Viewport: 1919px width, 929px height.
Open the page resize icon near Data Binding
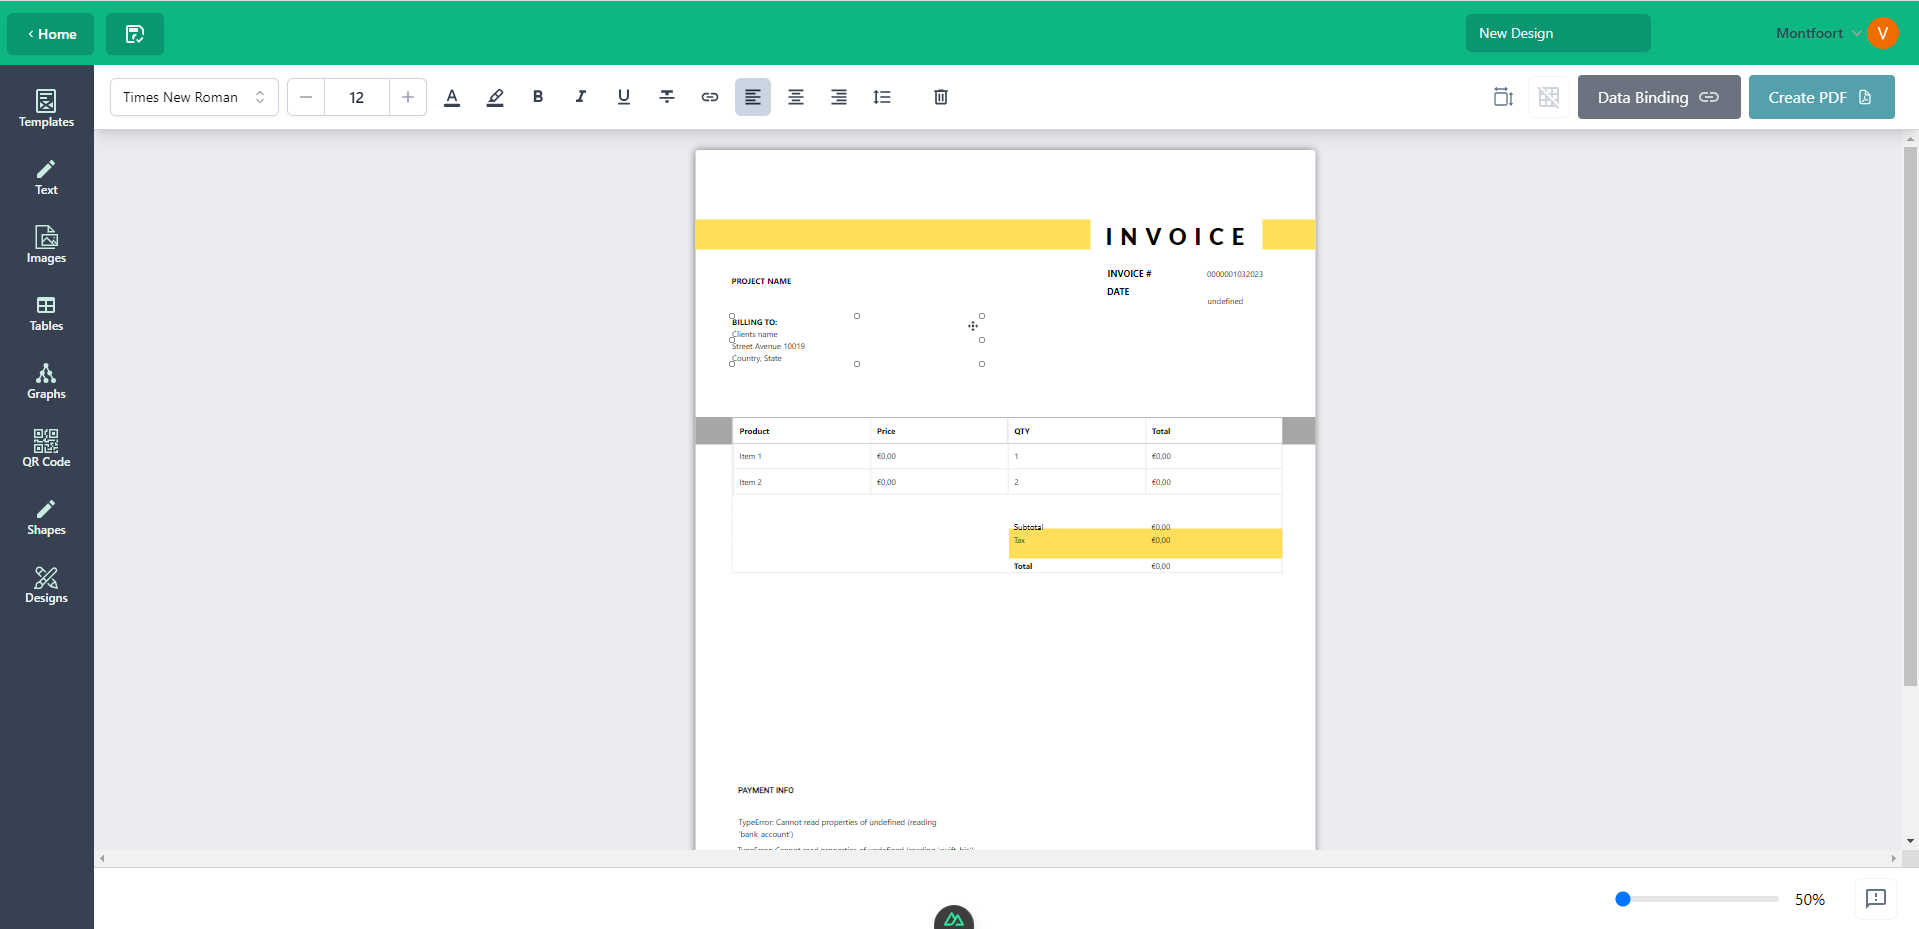(1502, 97)
